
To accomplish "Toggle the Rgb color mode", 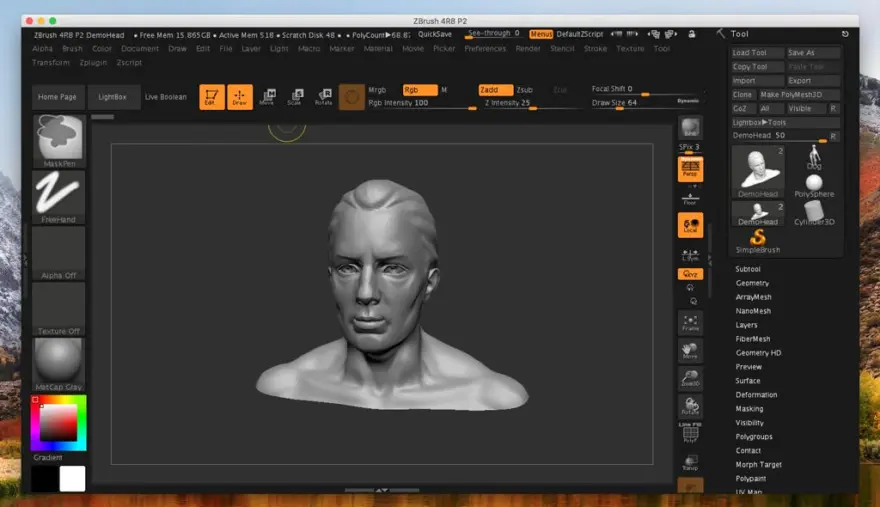I will [x=420, y=90].
